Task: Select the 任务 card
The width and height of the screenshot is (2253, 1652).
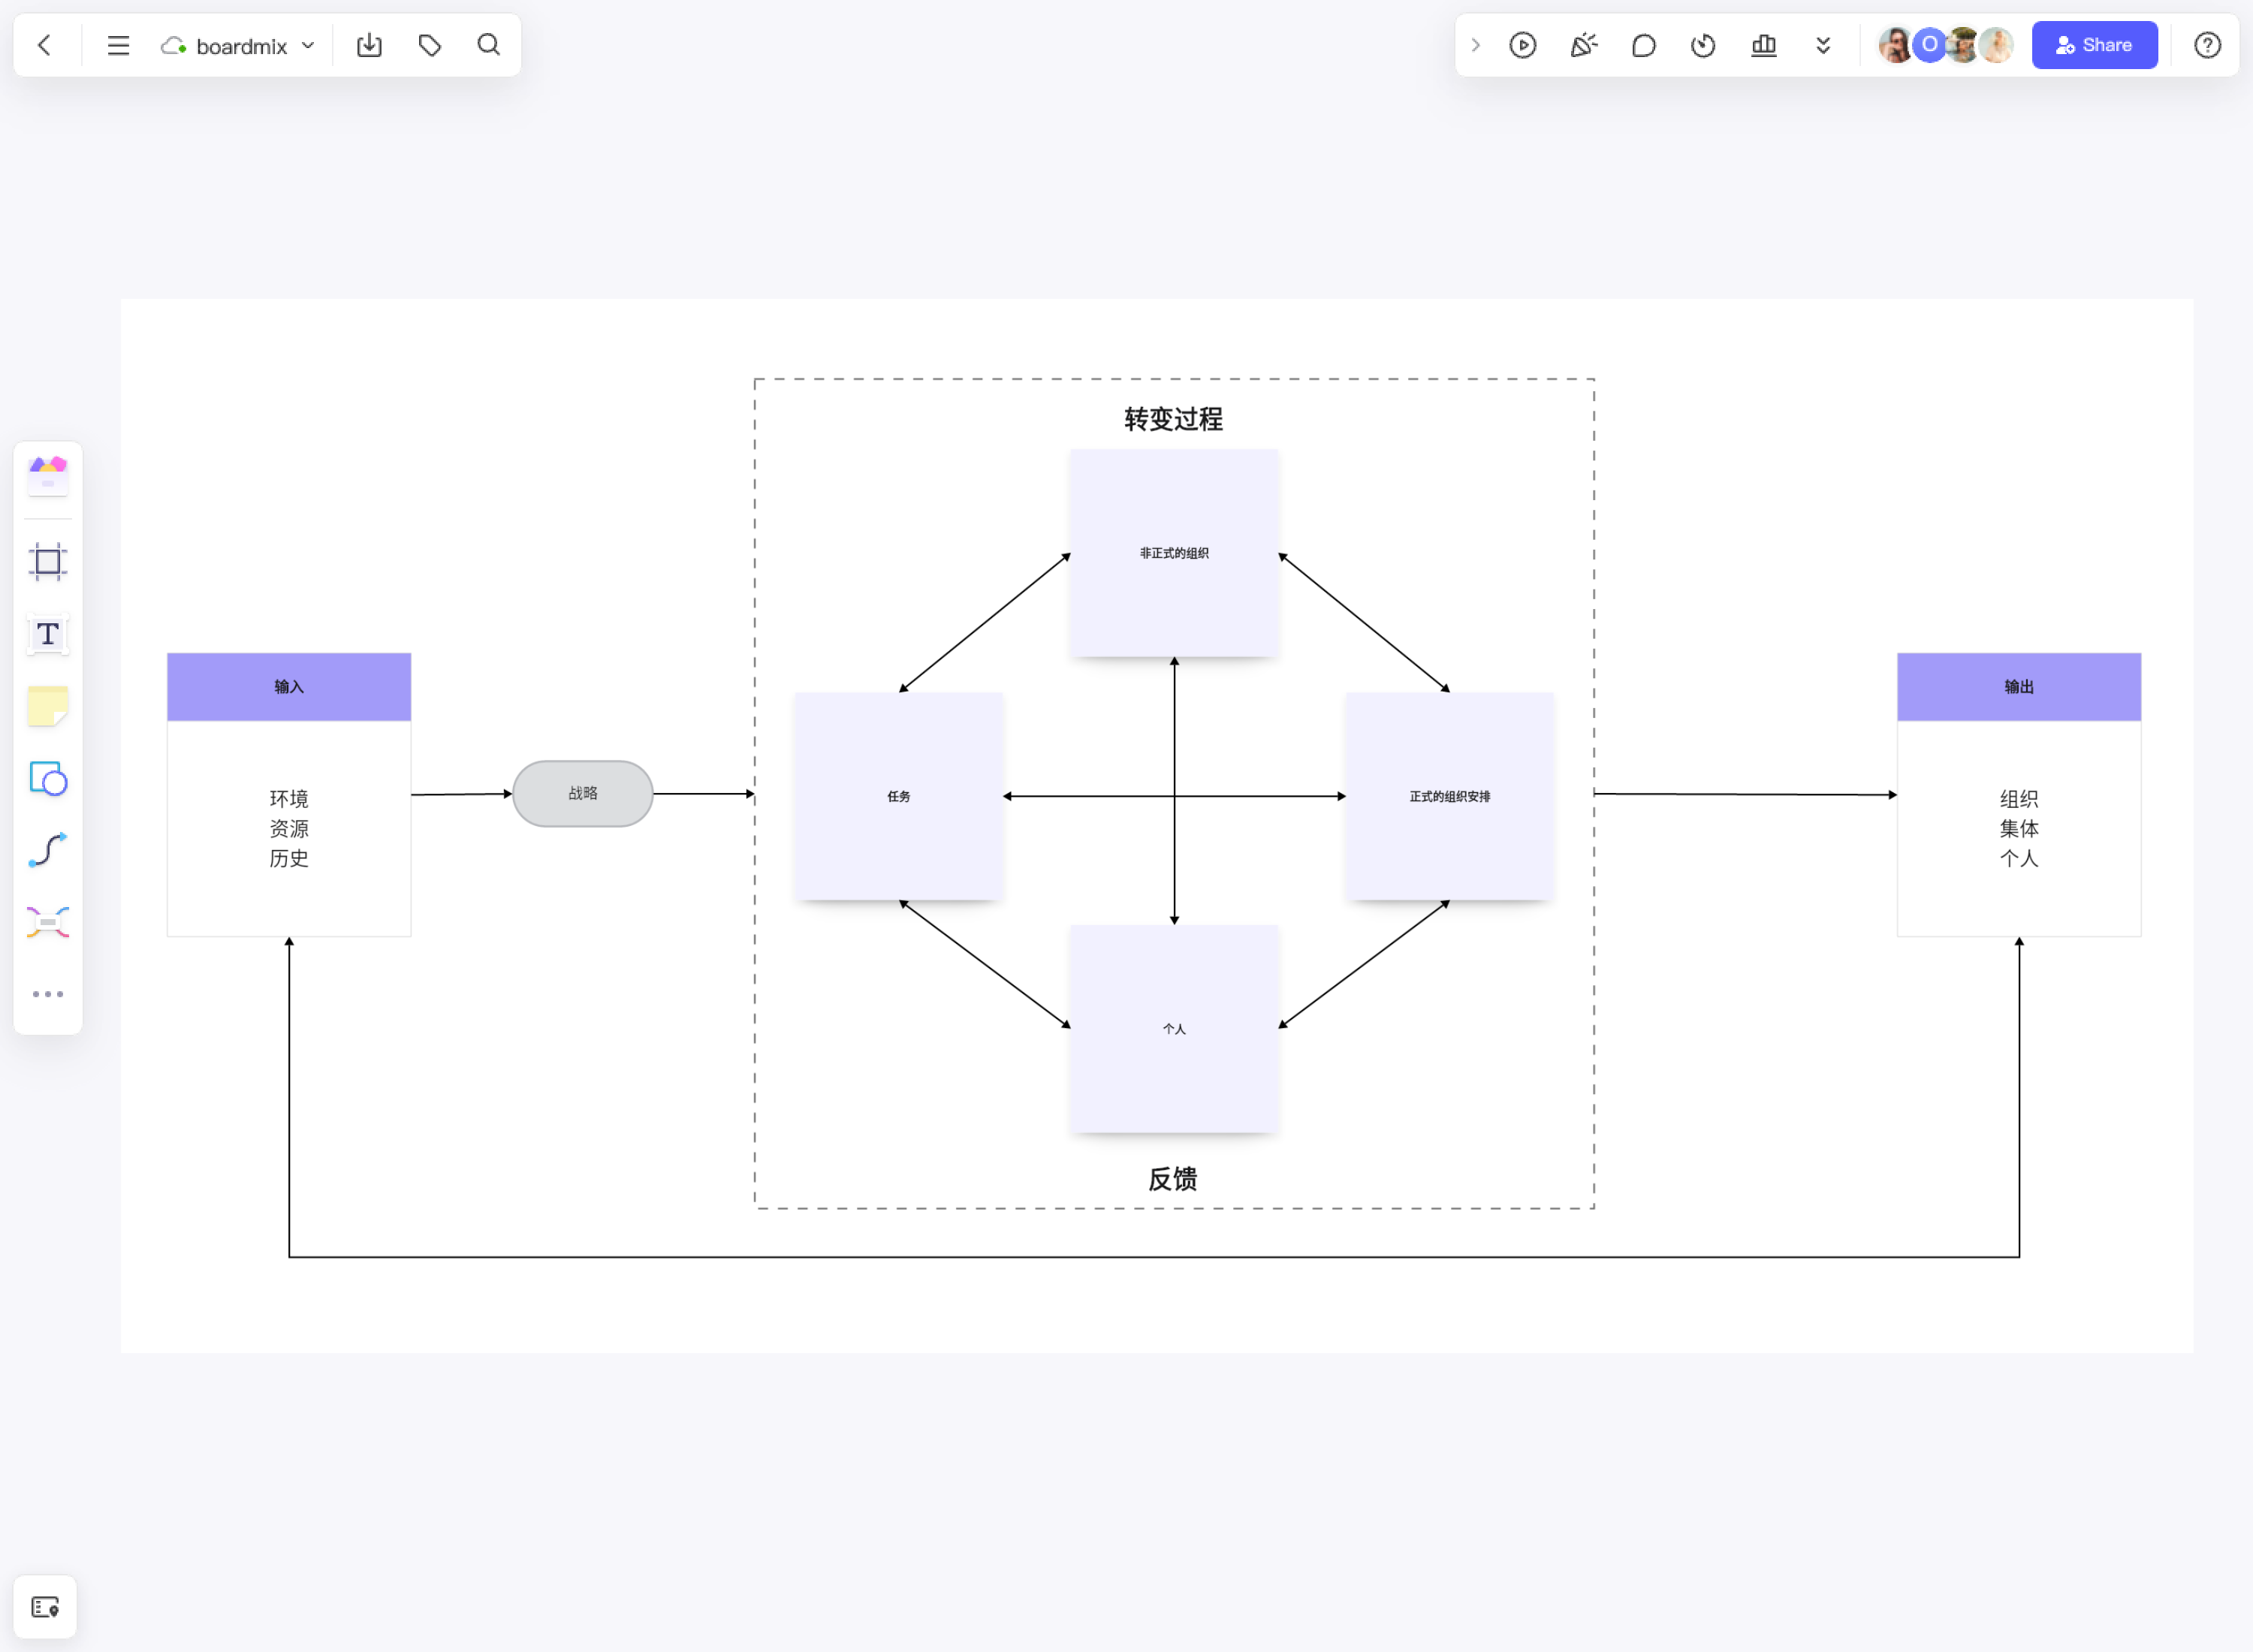Action: click(x=898, y=796)
